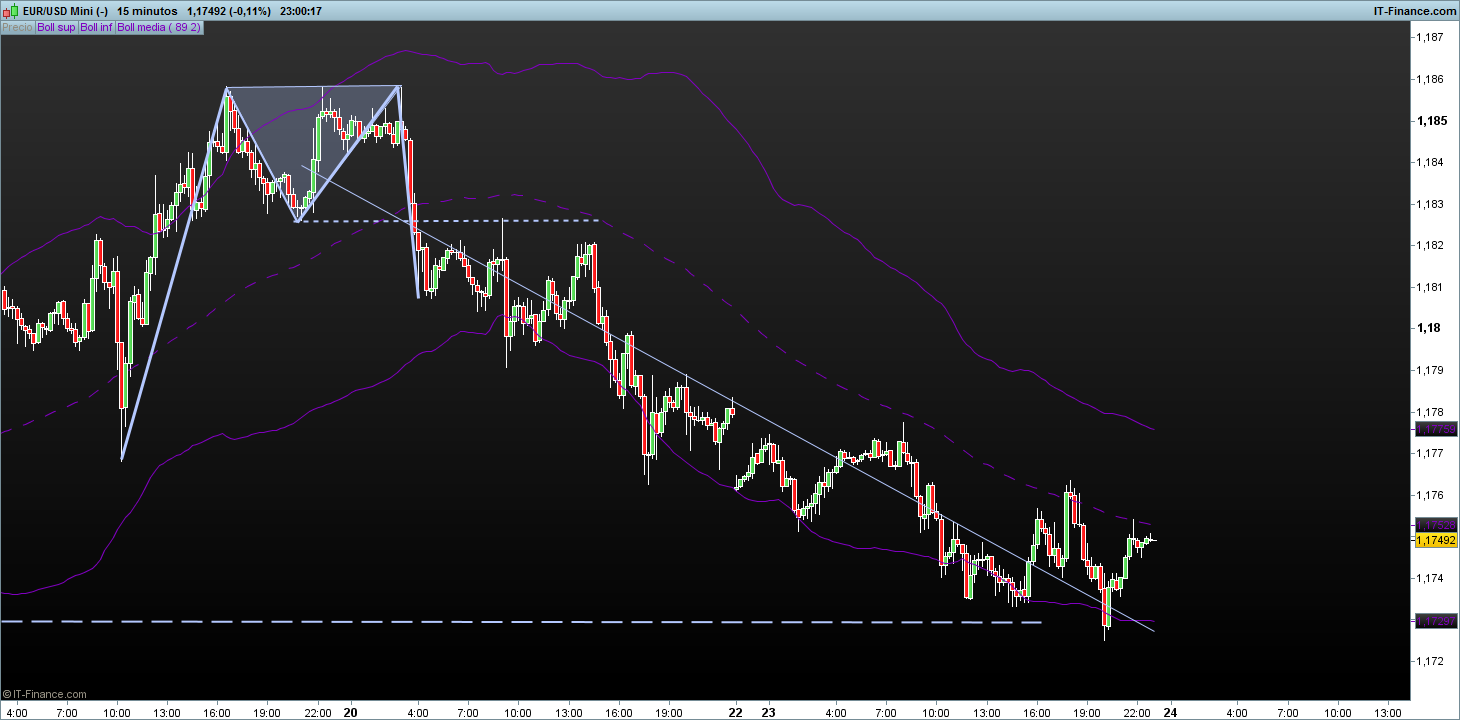Click the 15 minutos timeframe label
The height and width of the screenshot is (720, 1460).
pos(147,10)
